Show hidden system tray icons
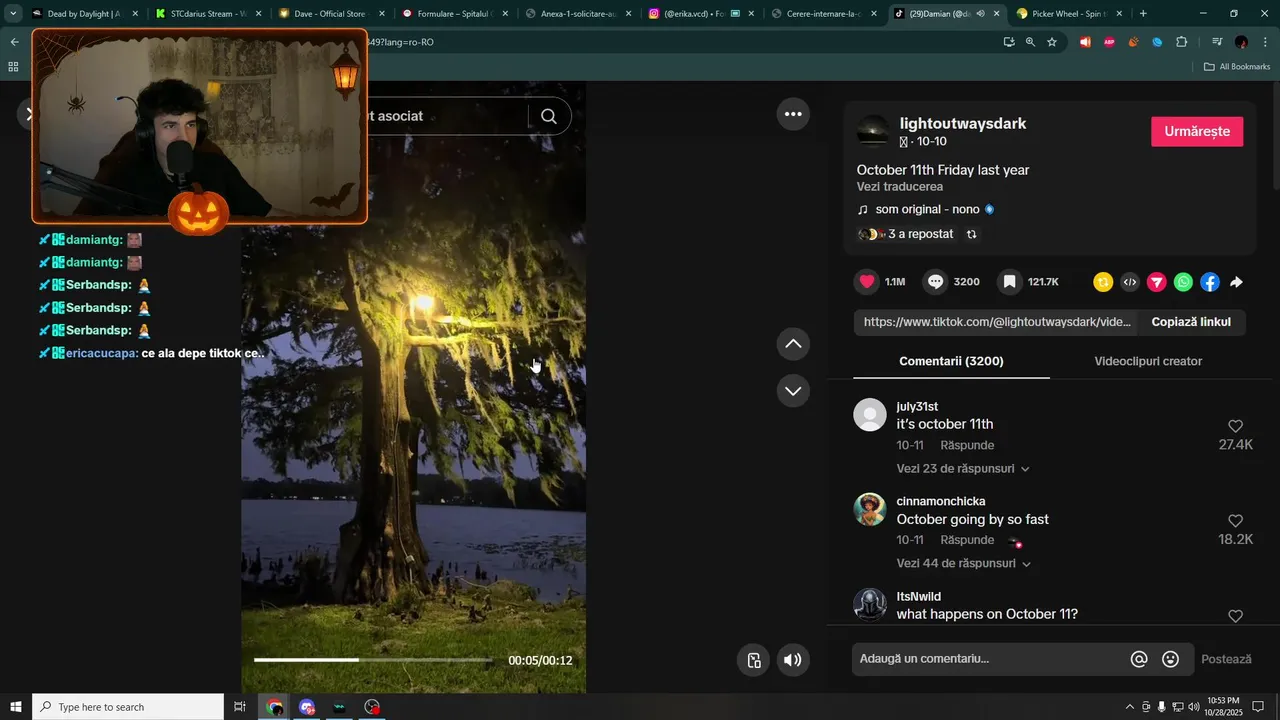Viewport: 1280px width, 720px height. click(1130, 707)
